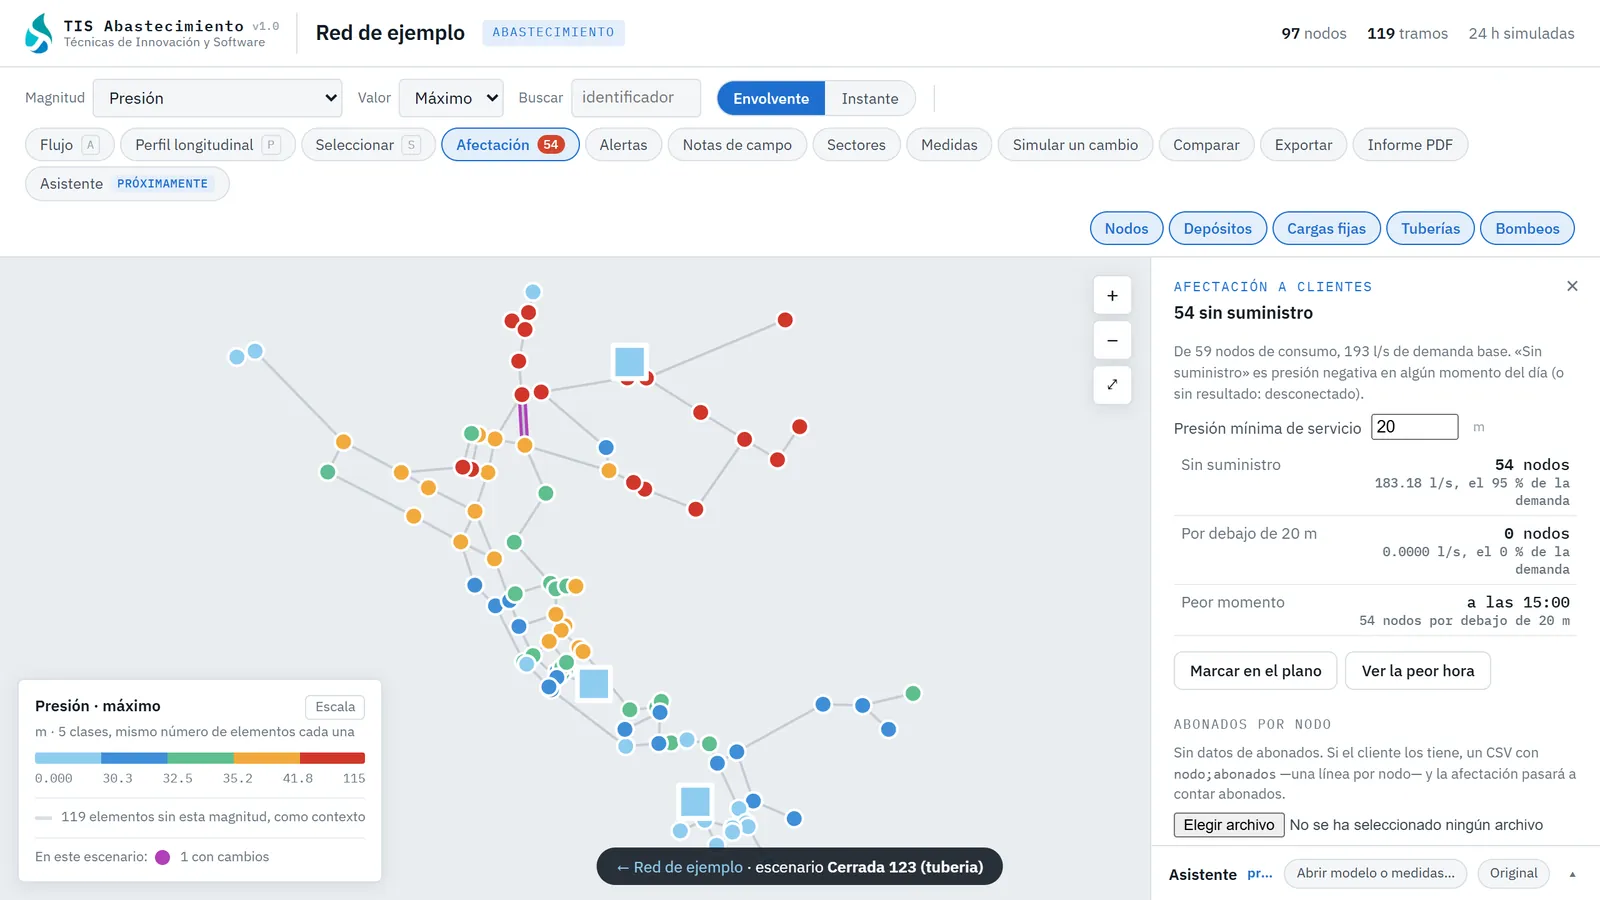
Task: Click the middle deposit square on the map
Action: (594, 684)
